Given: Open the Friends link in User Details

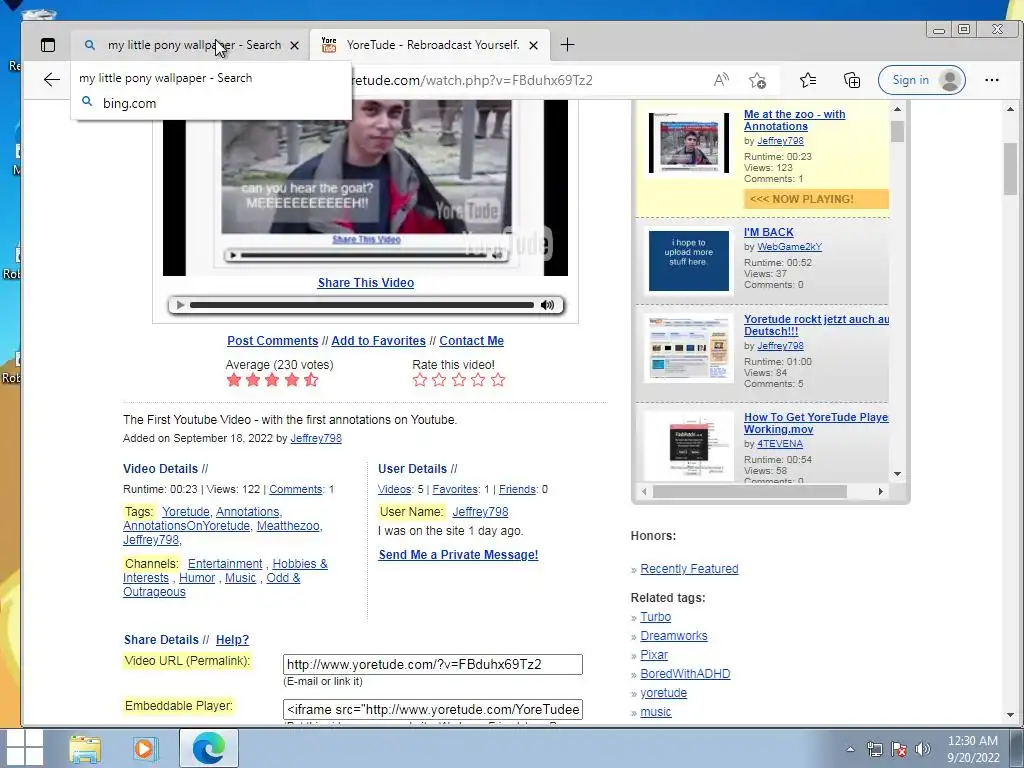Looking at the screenshot, I should click(x=517, y=489).
